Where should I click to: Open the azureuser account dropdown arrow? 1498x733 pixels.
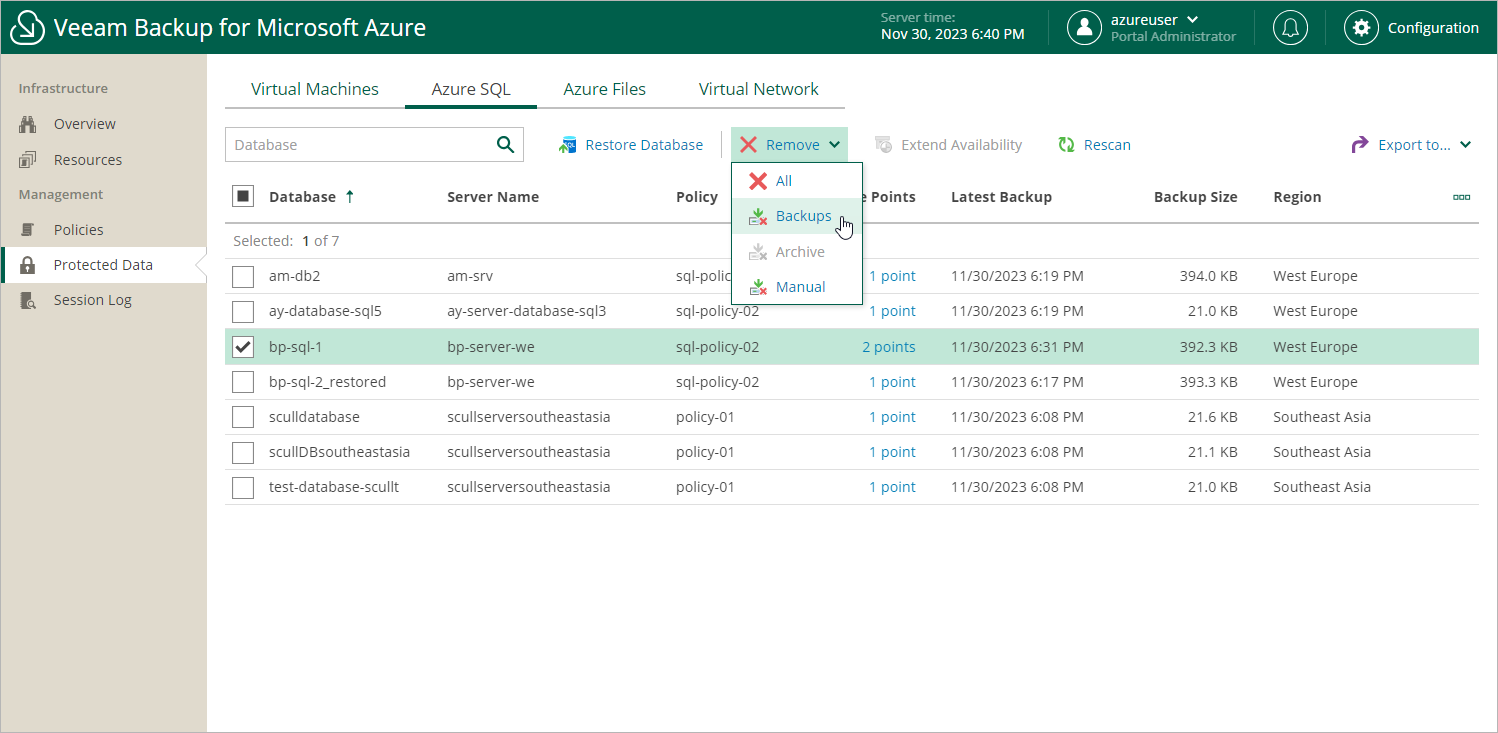point(1192,19)
